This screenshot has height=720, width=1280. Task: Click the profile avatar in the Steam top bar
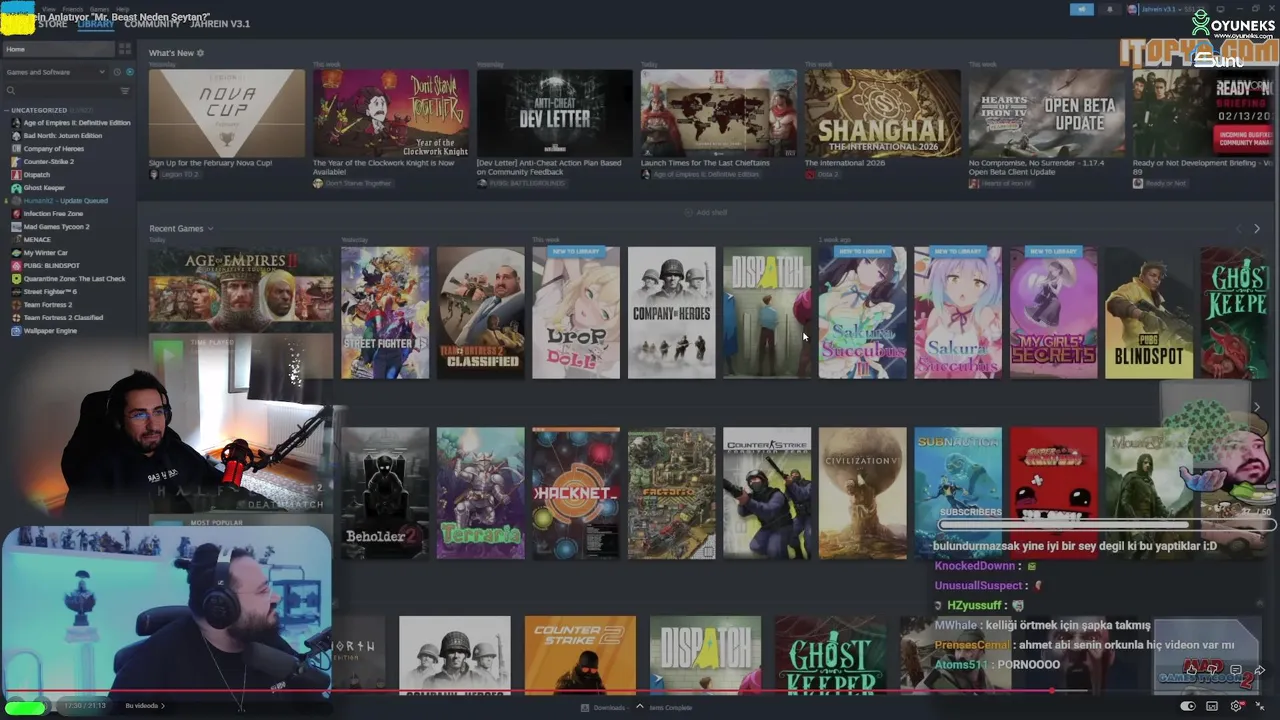(x=1132, y=9)
